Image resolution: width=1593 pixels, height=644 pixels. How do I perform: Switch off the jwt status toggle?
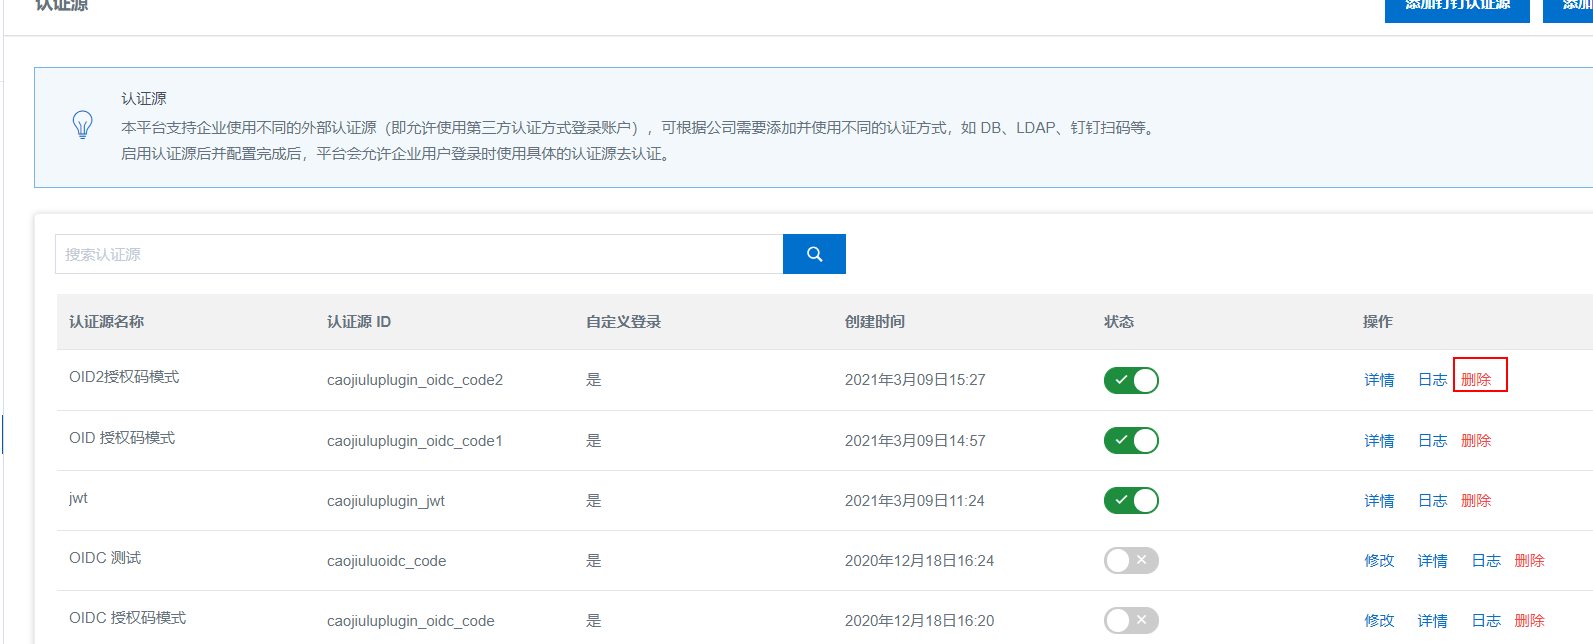[x=1131, y=501]
